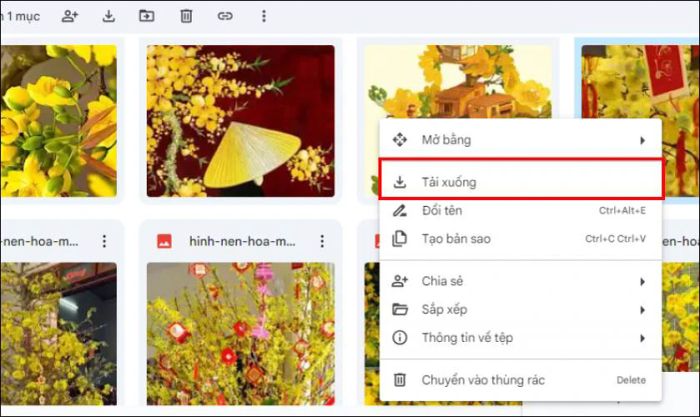Image resolution: width=700 pixels, height=417 pixels.
Task: Click the hinh-nen-hoa-m file name label
Action: pyautogui.click(x=242, y=241)
